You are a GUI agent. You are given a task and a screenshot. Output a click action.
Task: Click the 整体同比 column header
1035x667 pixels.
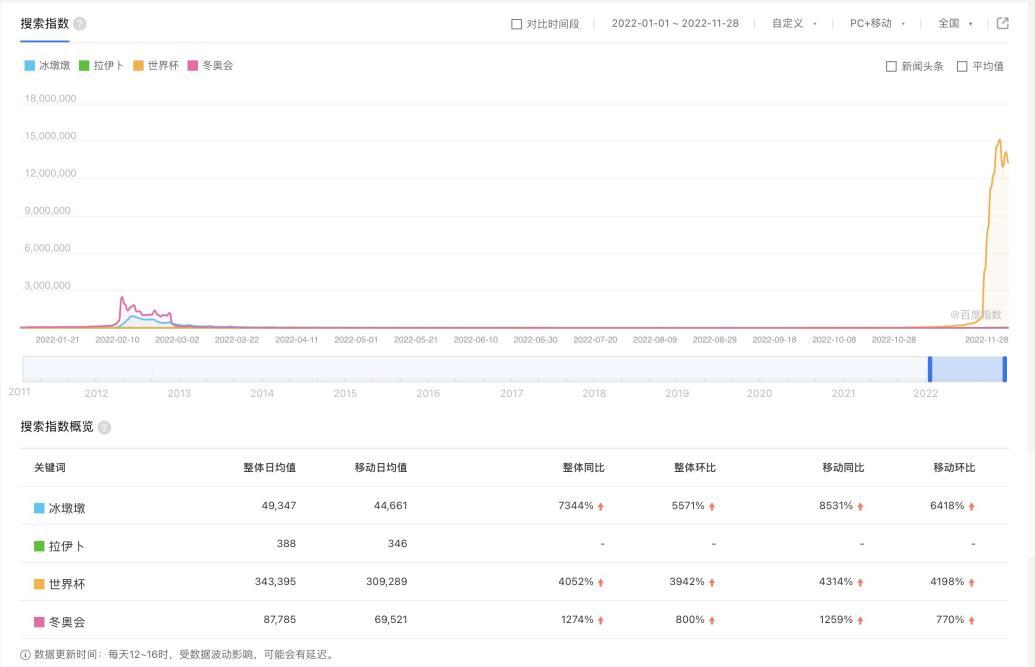pyautogui.click(x=584, y=468)
